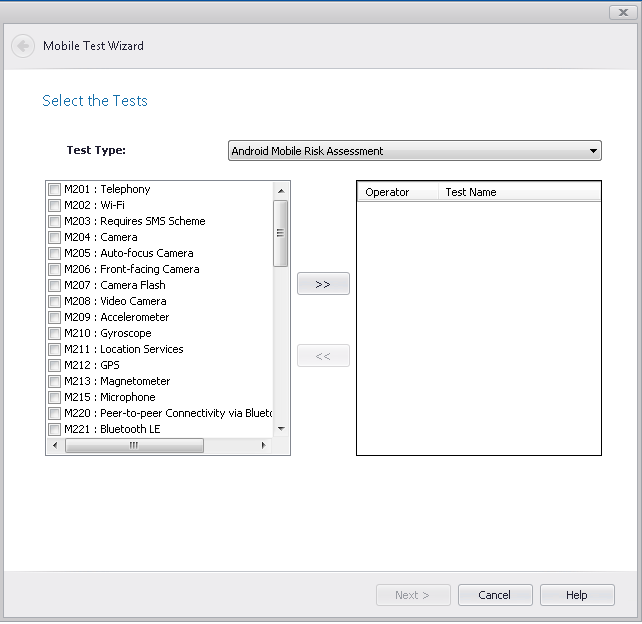
Task: Check the M202 Wi-Fi test
Action: coord(54,206)
